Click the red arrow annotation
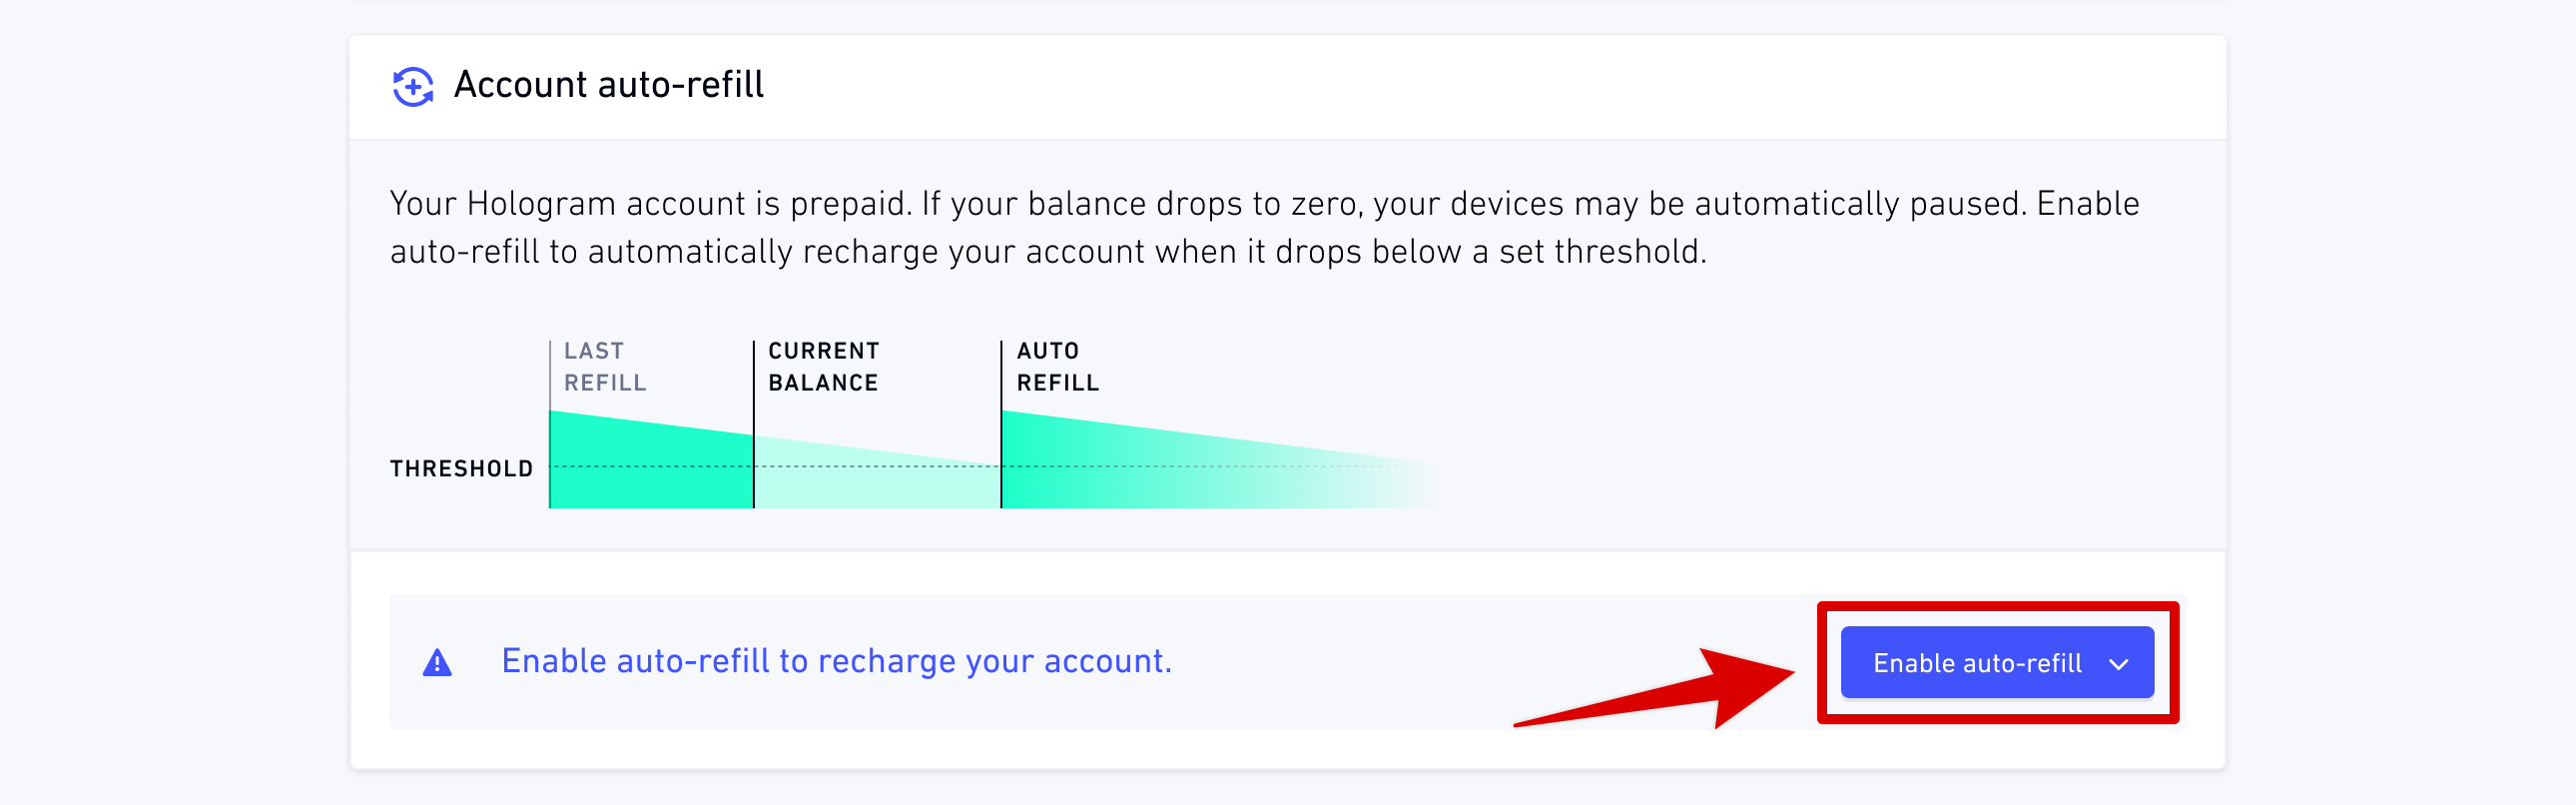This screenshot has height=805, width=2576. (1655, 688)
